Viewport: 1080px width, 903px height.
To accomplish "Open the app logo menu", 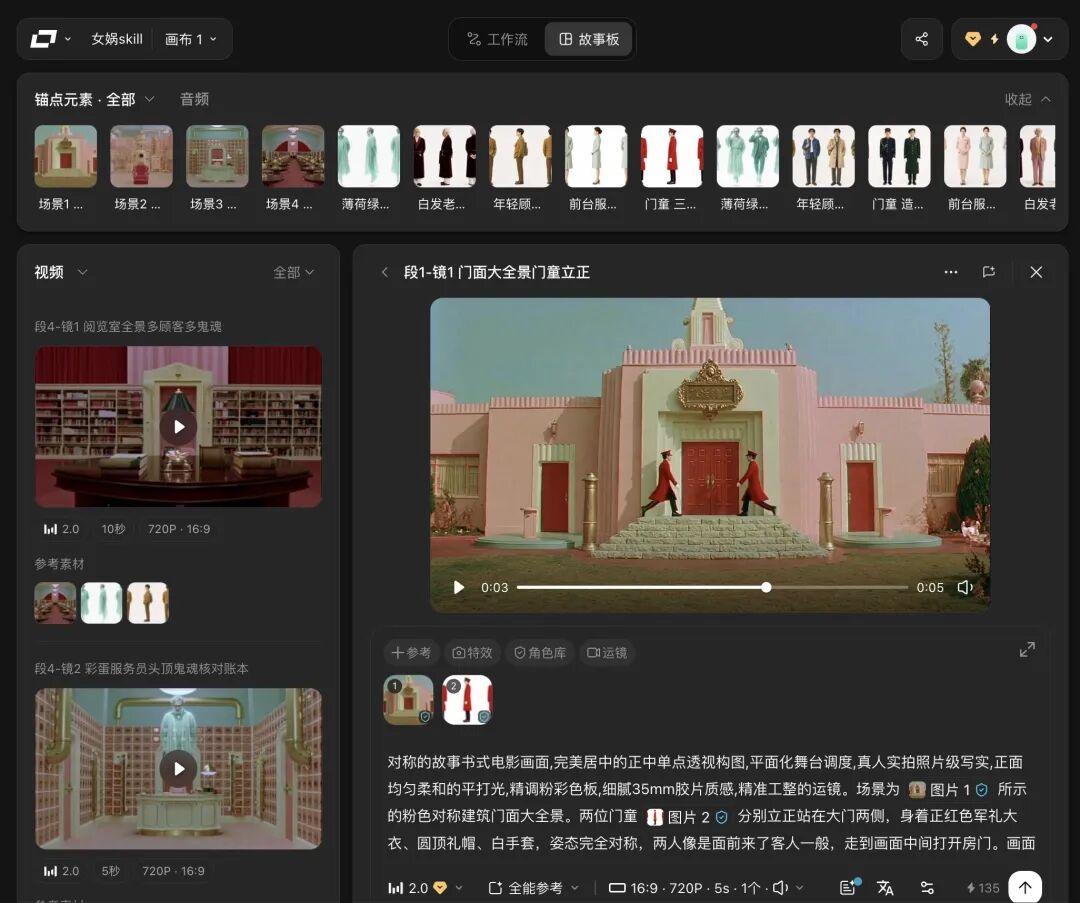I will pyautogui.click(x=50, y=39).
